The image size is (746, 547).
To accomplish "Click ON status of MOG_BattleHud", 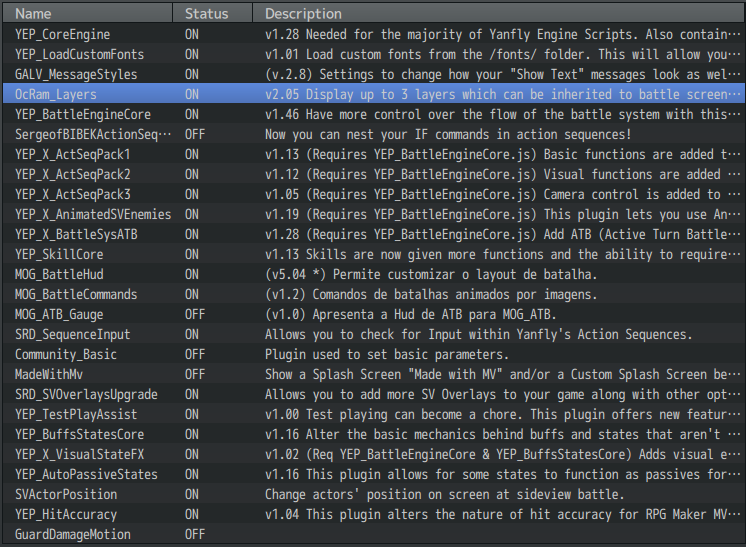I will coord(192,274).
